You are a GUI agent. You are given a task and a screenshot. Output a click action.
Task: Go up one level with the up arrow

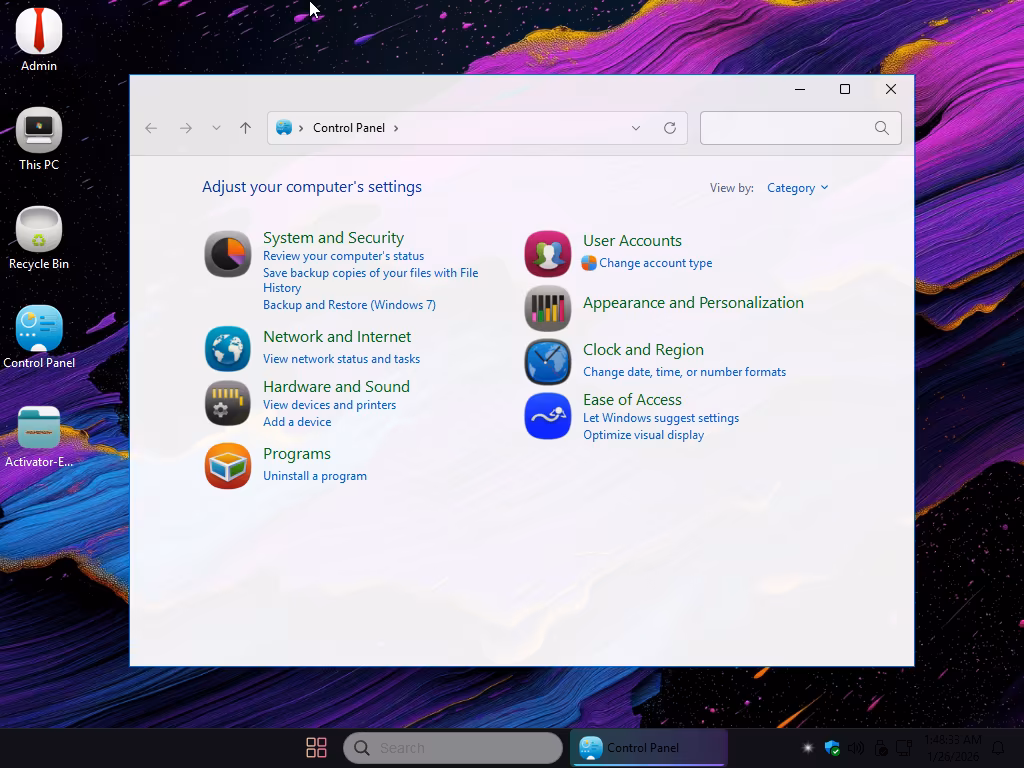coord(245,128)
